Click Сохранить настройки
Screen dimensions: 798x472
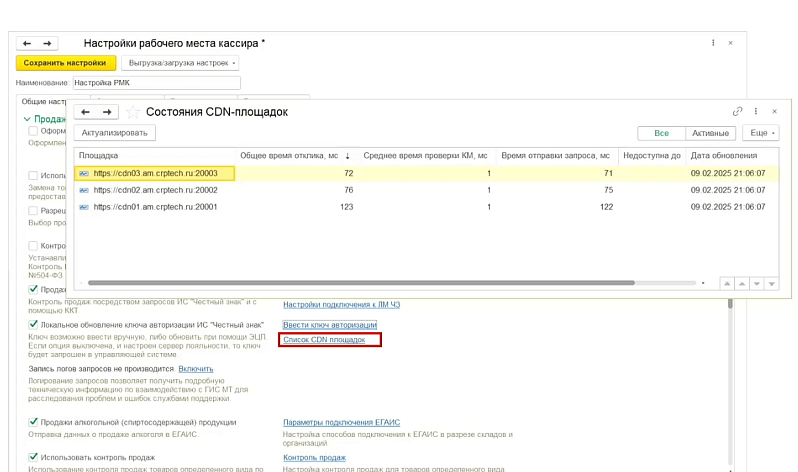click(66, 63)
